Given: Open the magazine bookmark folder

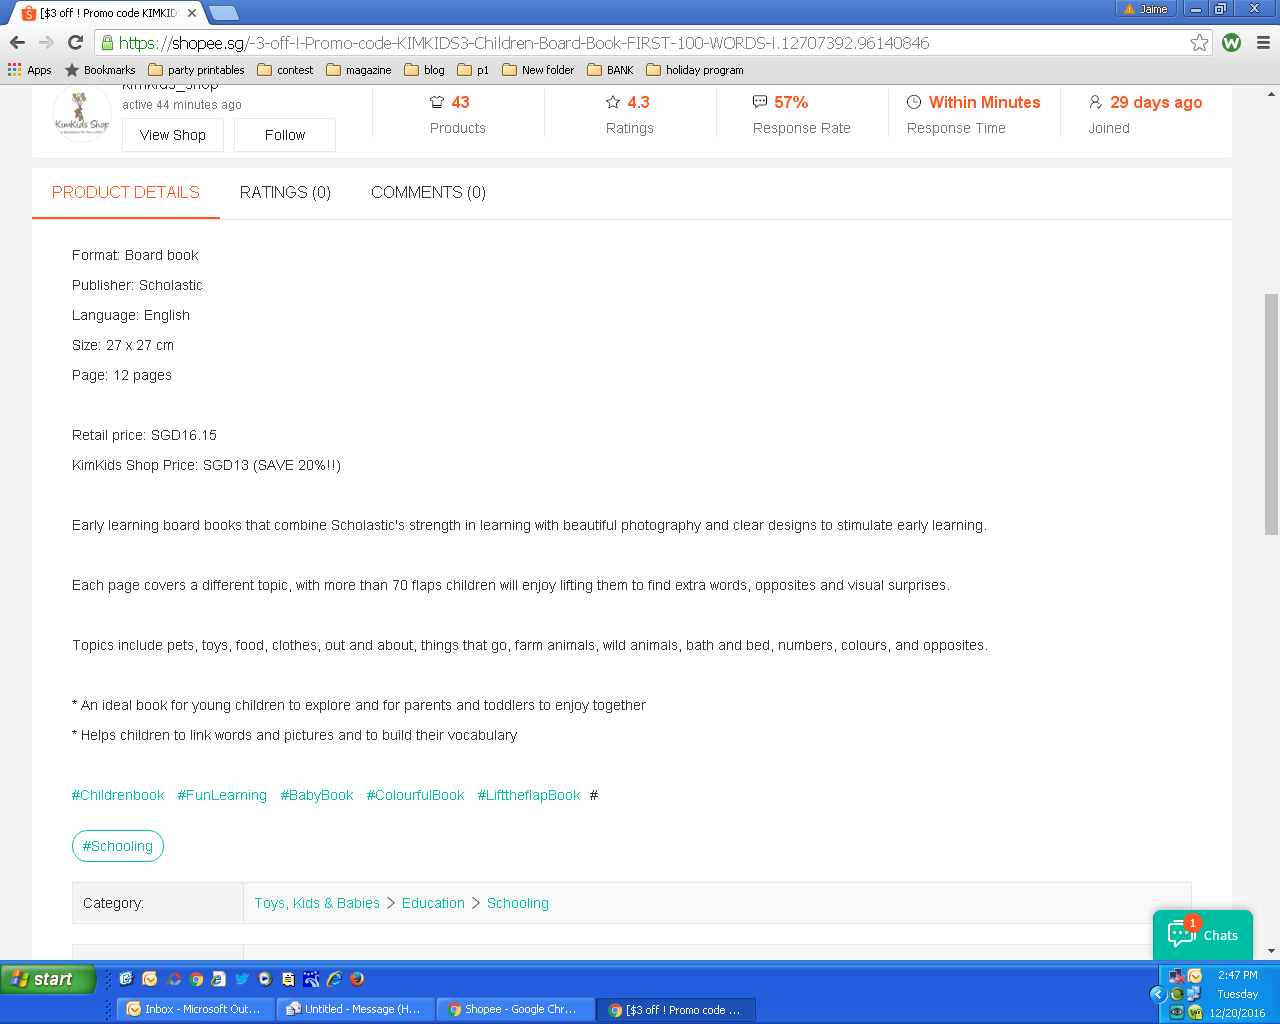Looking at the screenshot, I should 358,70.
